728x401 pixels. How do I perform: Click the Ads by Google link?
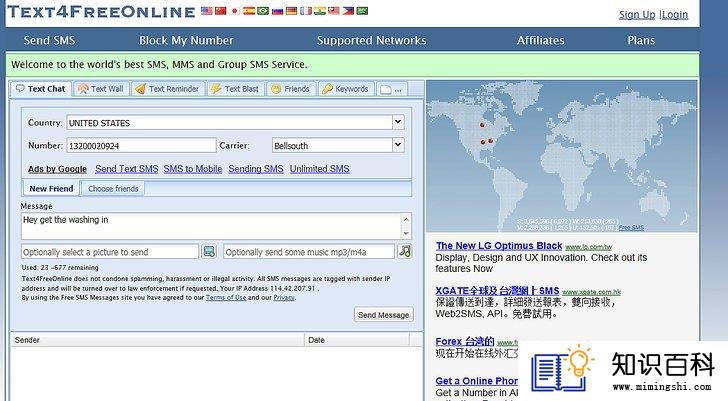(57, 169)
